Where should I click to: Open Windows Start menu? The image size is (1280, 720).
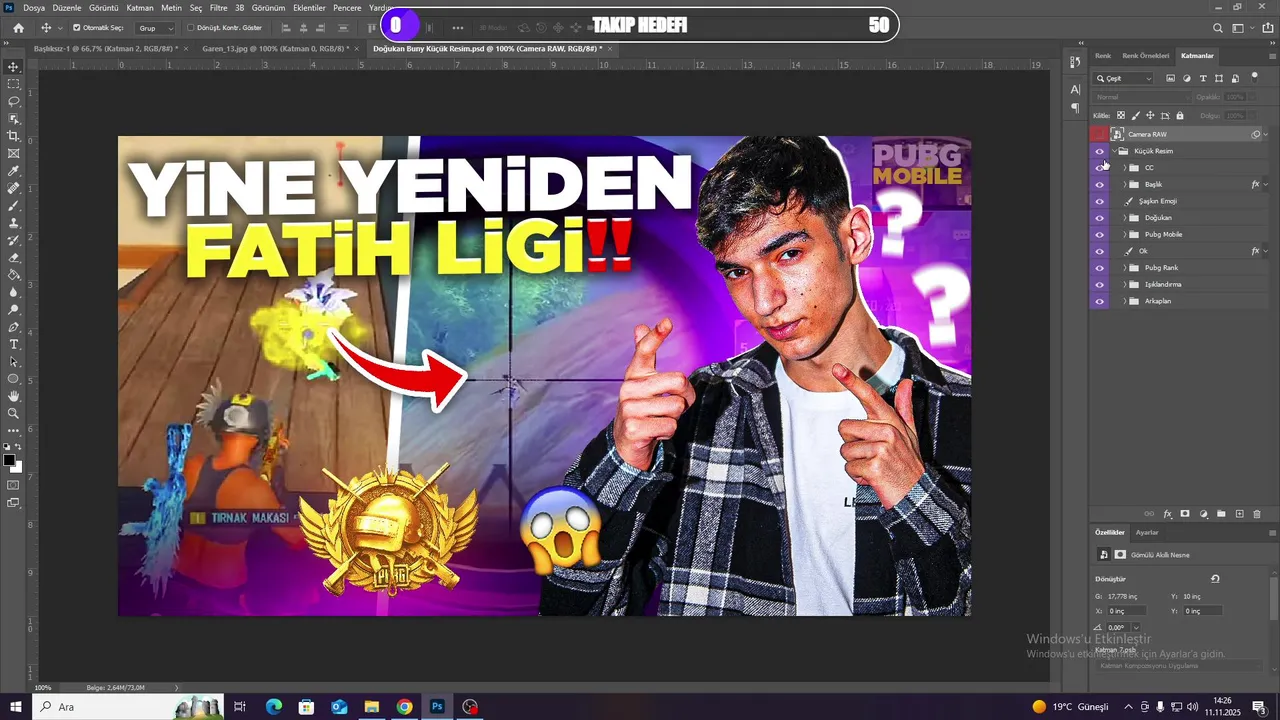[15, 707]
